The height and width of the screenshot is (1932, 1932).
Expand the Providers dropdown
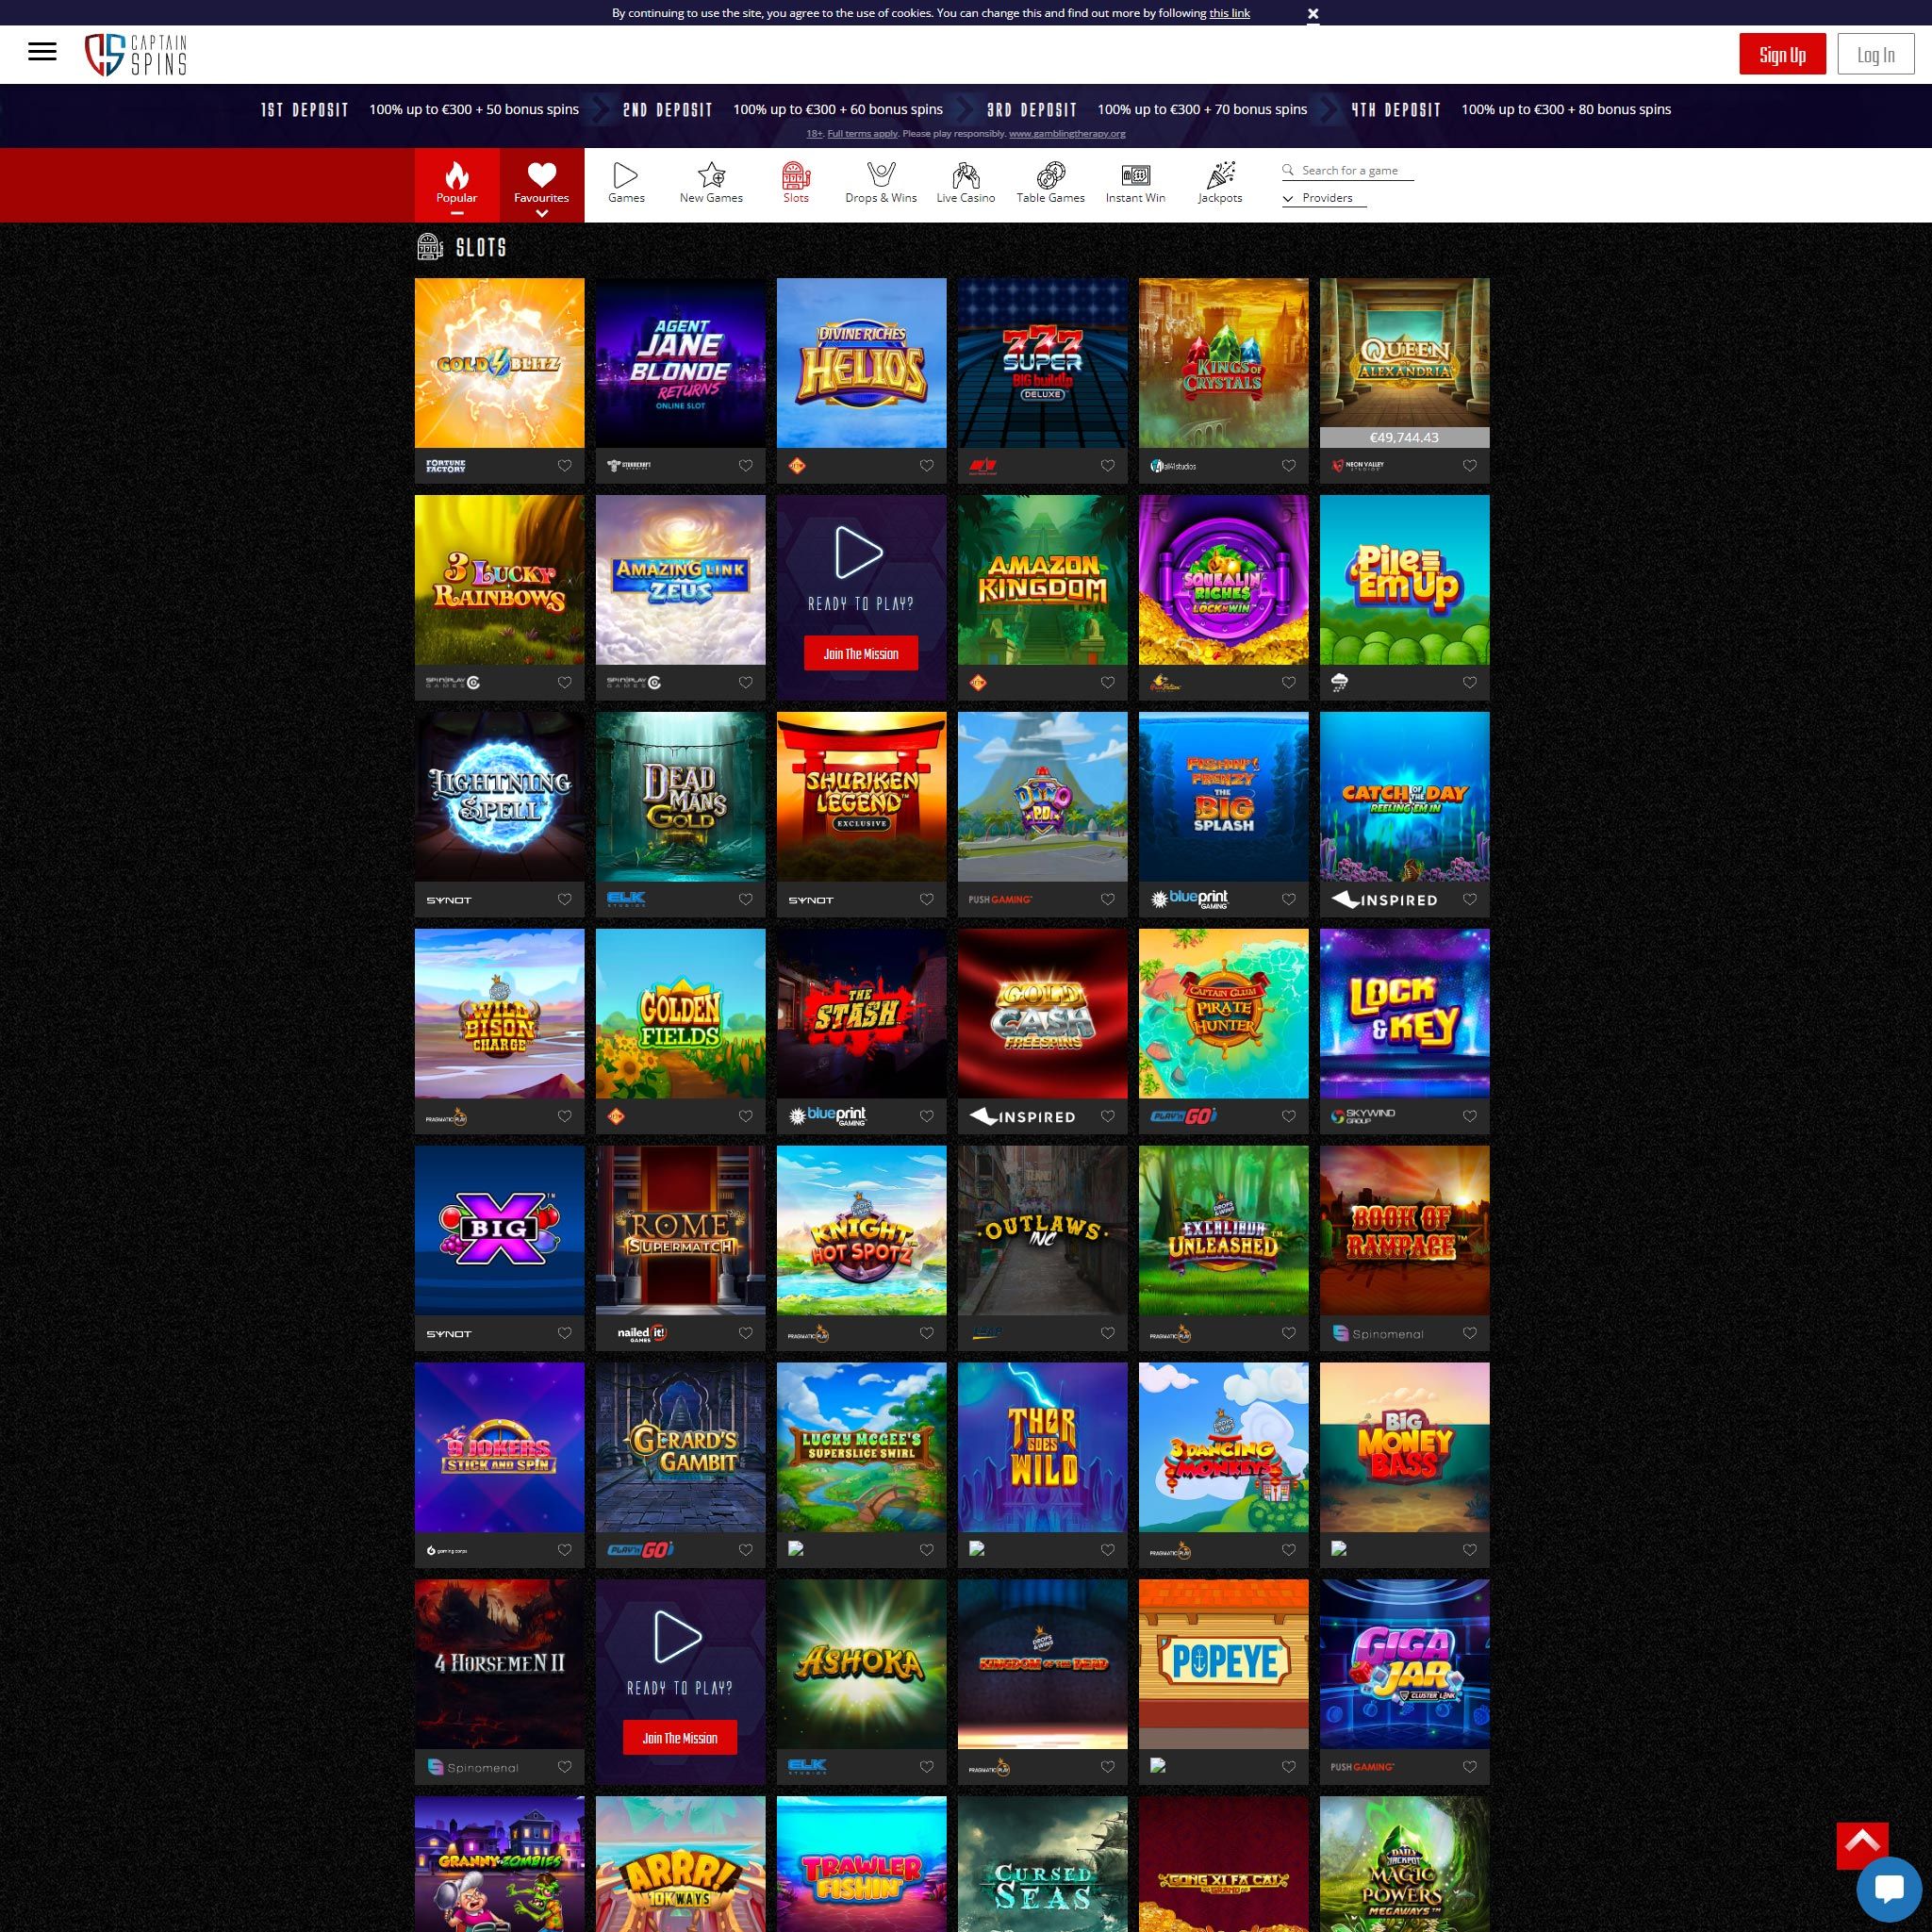click(x=1324, y=198)
